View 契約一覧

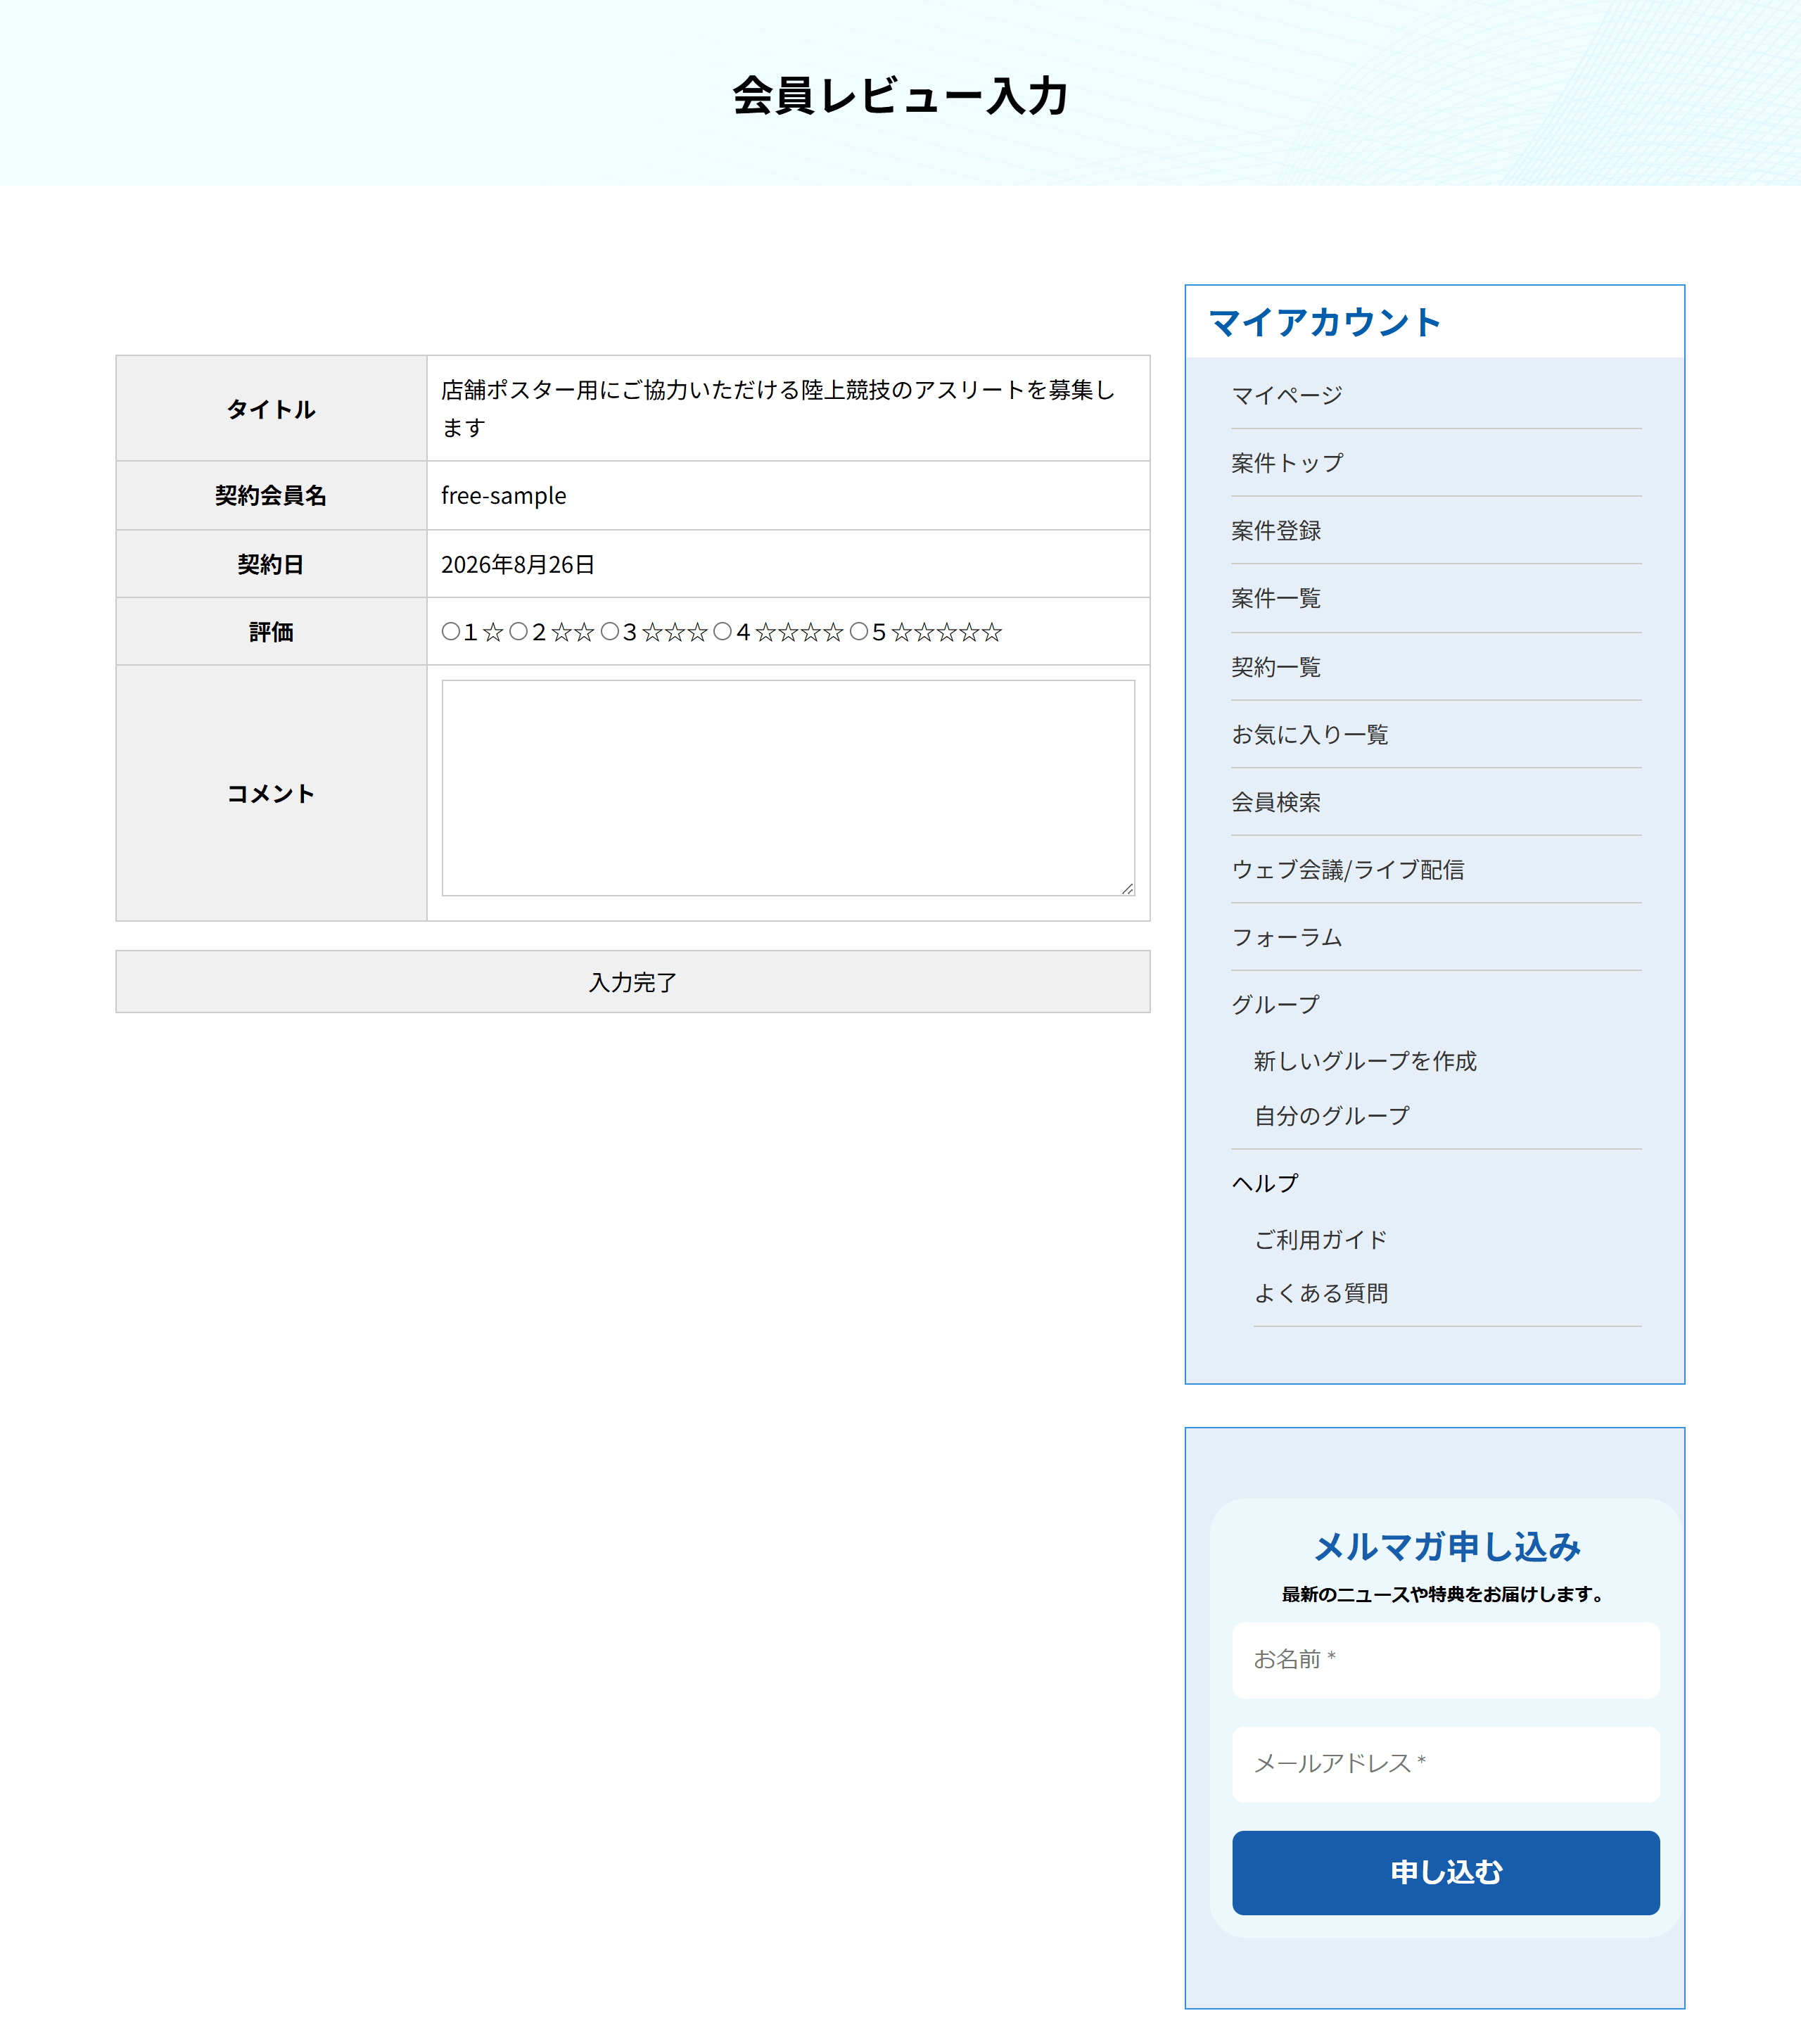click(1276, 667)
